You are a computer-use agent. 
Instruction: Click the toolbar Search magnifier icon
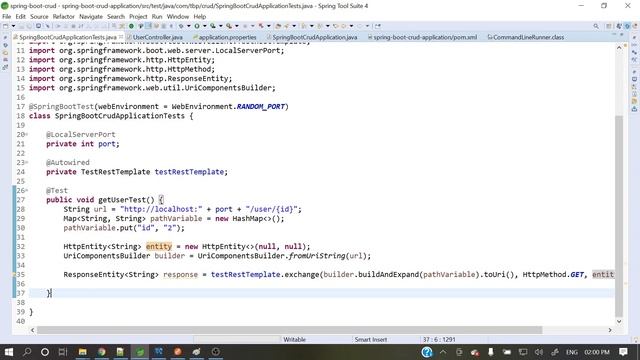point(596,26)
